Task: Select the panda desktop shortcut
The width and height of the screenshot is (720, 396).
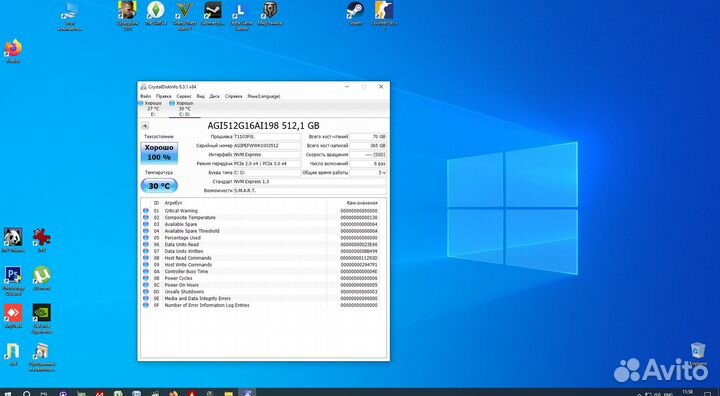Action: 13,240
